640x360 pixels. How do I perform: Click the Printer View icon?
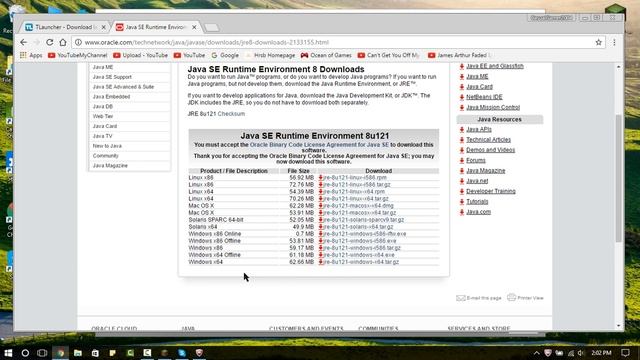click(x=511, y=297)
